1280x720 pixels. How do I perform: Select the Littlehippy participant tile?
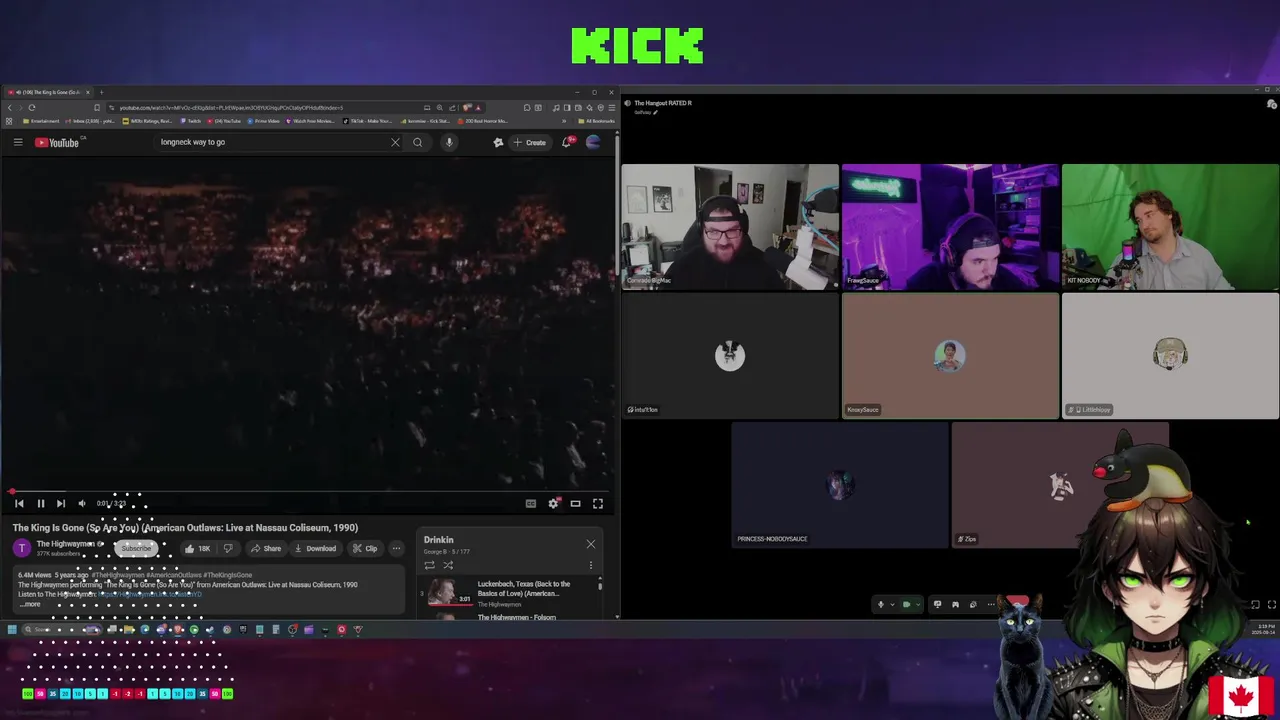click(x=1170, y=356)
